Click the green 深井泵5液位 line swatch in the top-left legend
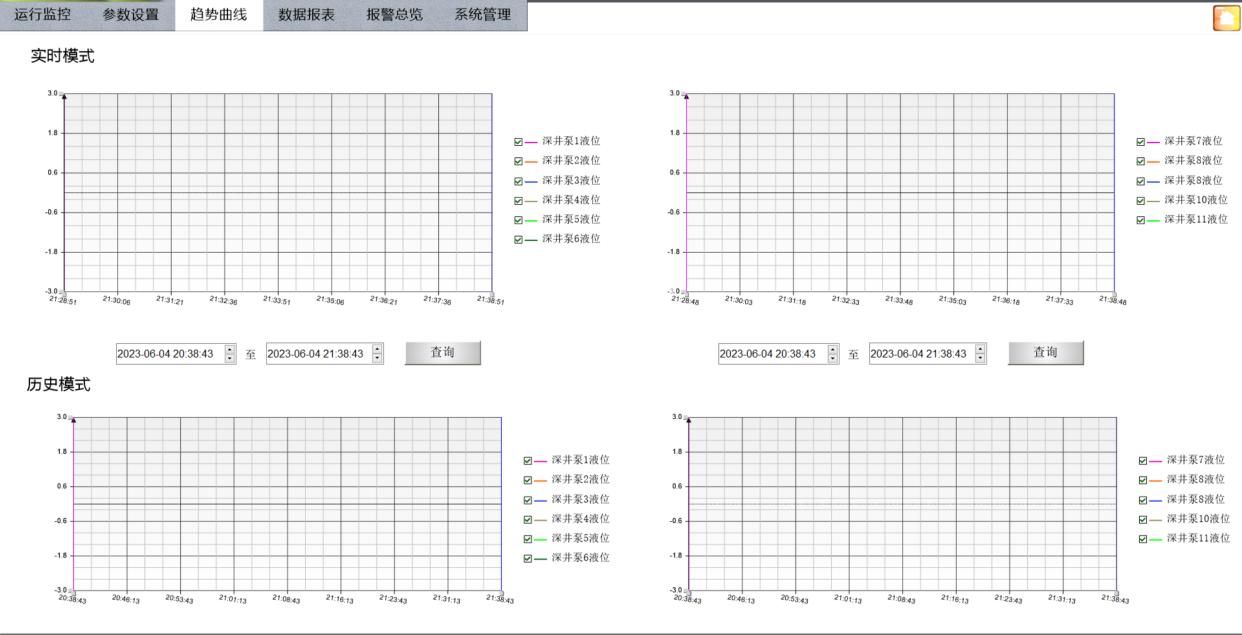Image resolution: width=1242 pixels, height=635 pixels. [531, 220]
